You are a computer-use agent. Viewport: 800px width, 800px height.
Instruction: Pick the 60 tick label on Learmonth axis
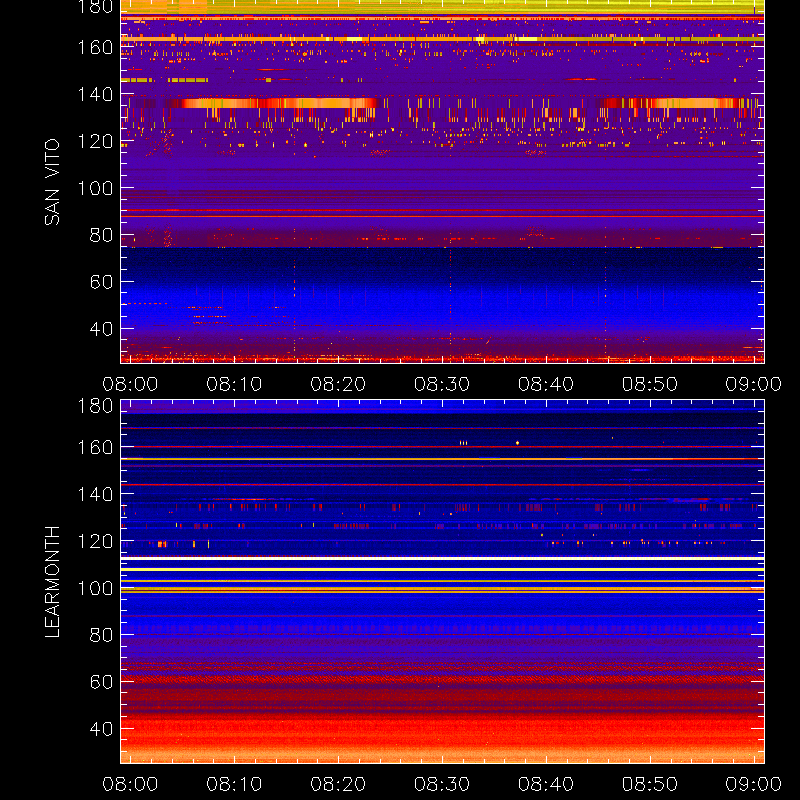coord(102,682)
